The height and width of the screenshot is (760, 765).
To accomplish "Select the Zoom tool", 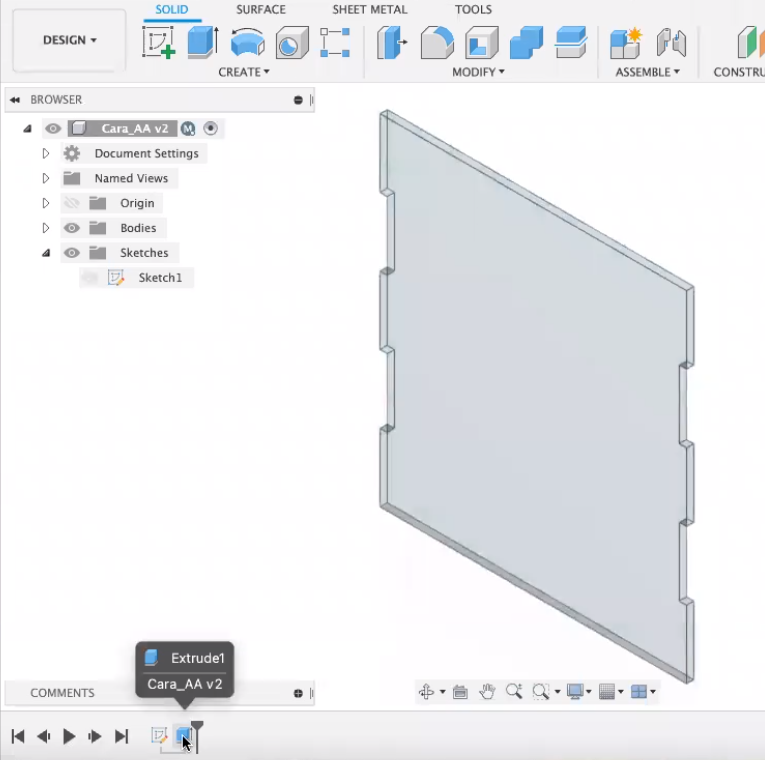I will 514,691.
